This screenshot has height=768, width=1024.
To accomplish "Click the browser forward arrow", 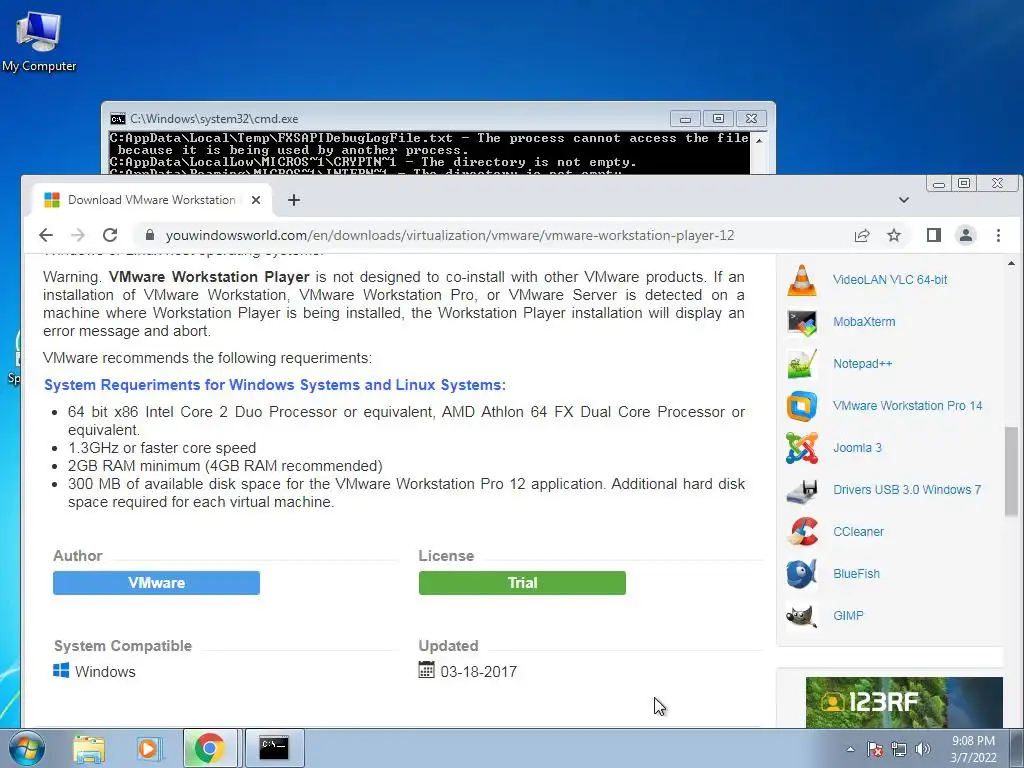I will (78, 235).
